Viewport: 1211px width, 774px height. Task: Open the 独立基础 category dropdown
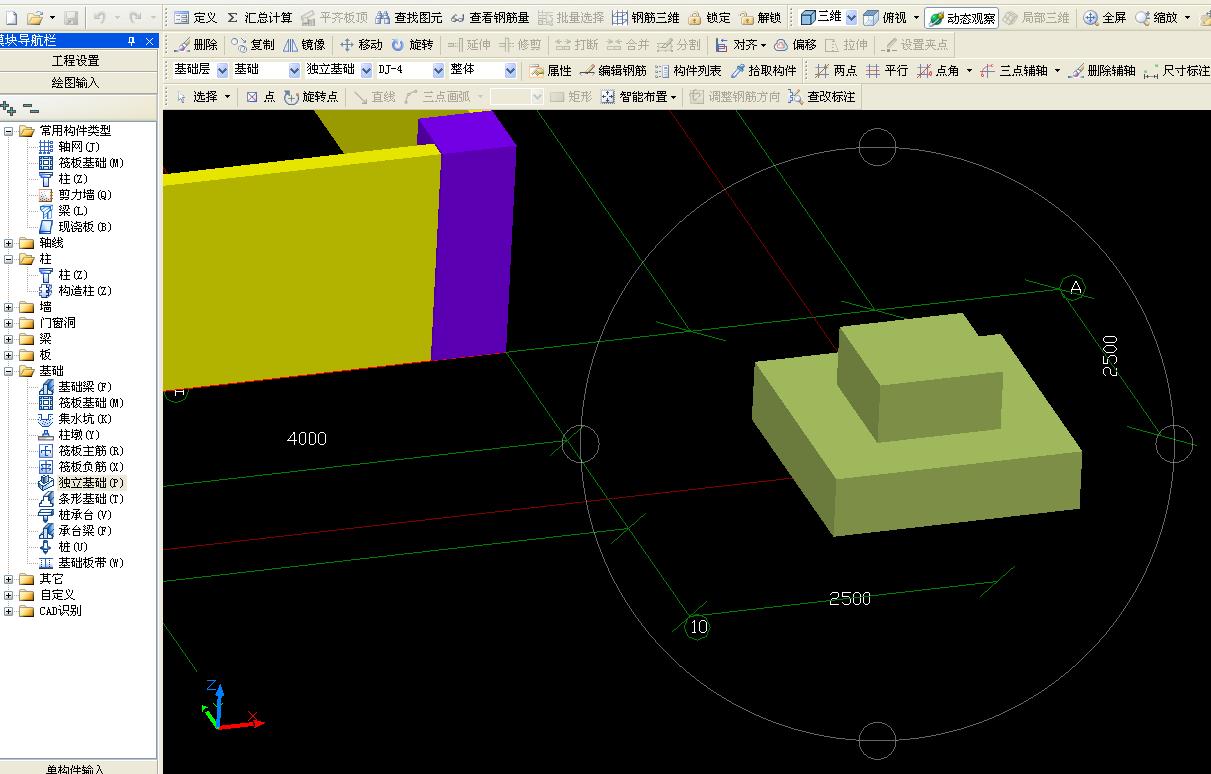366,71
